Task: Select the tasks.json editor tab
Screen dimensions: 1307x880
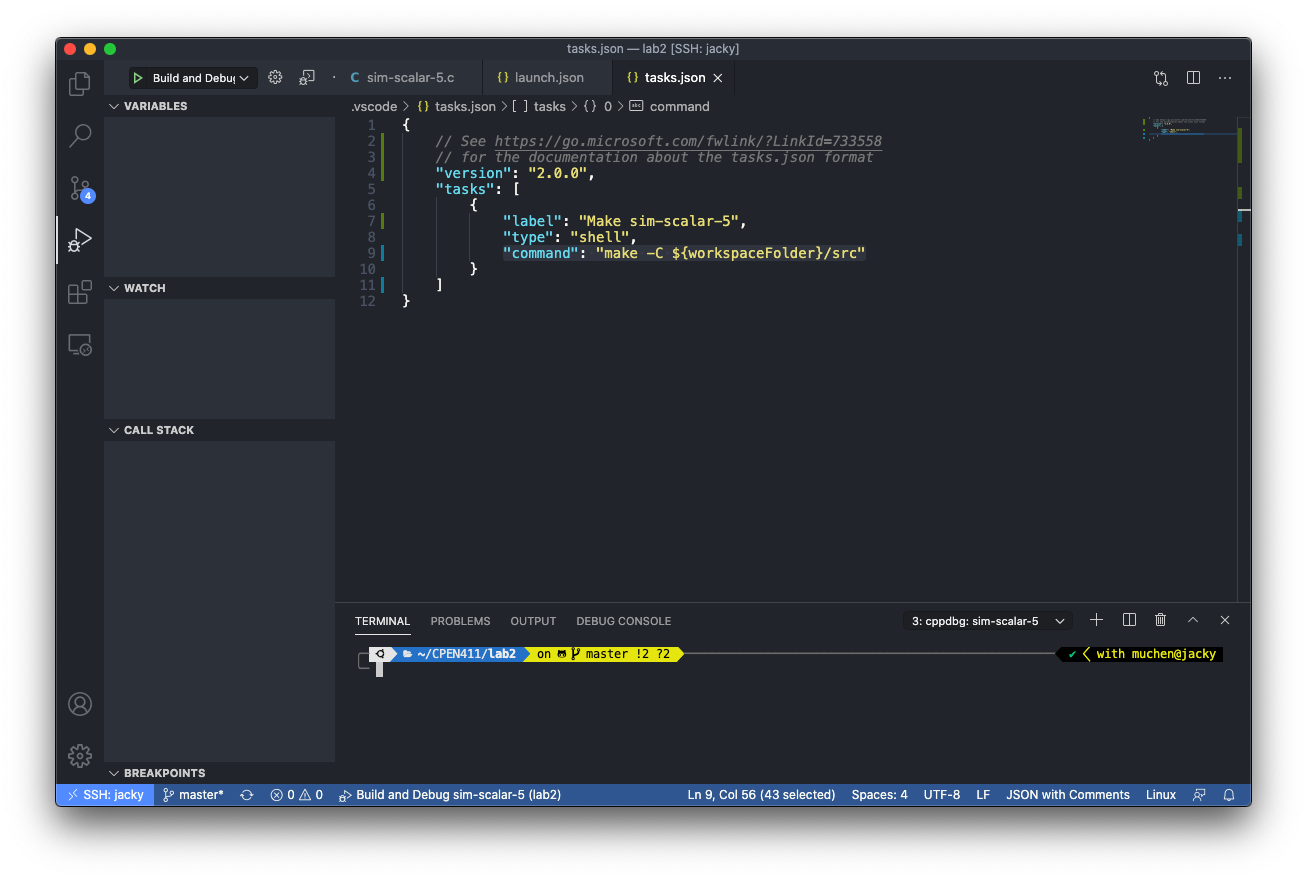Action: click(674, 78)
